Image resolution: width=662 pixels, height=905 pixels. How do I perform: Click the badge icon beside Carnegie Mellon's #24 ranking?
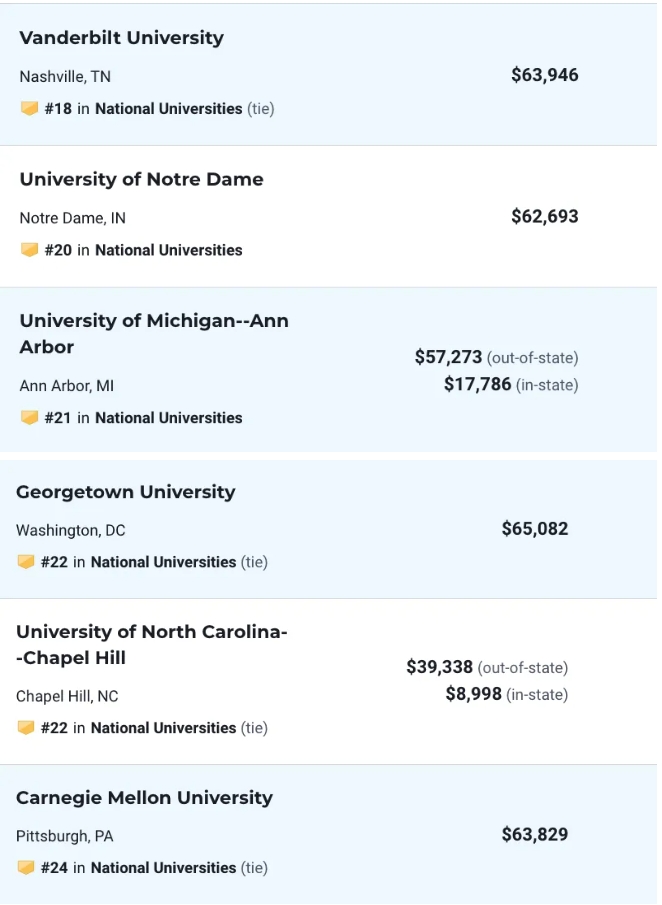tap(26, 868)
